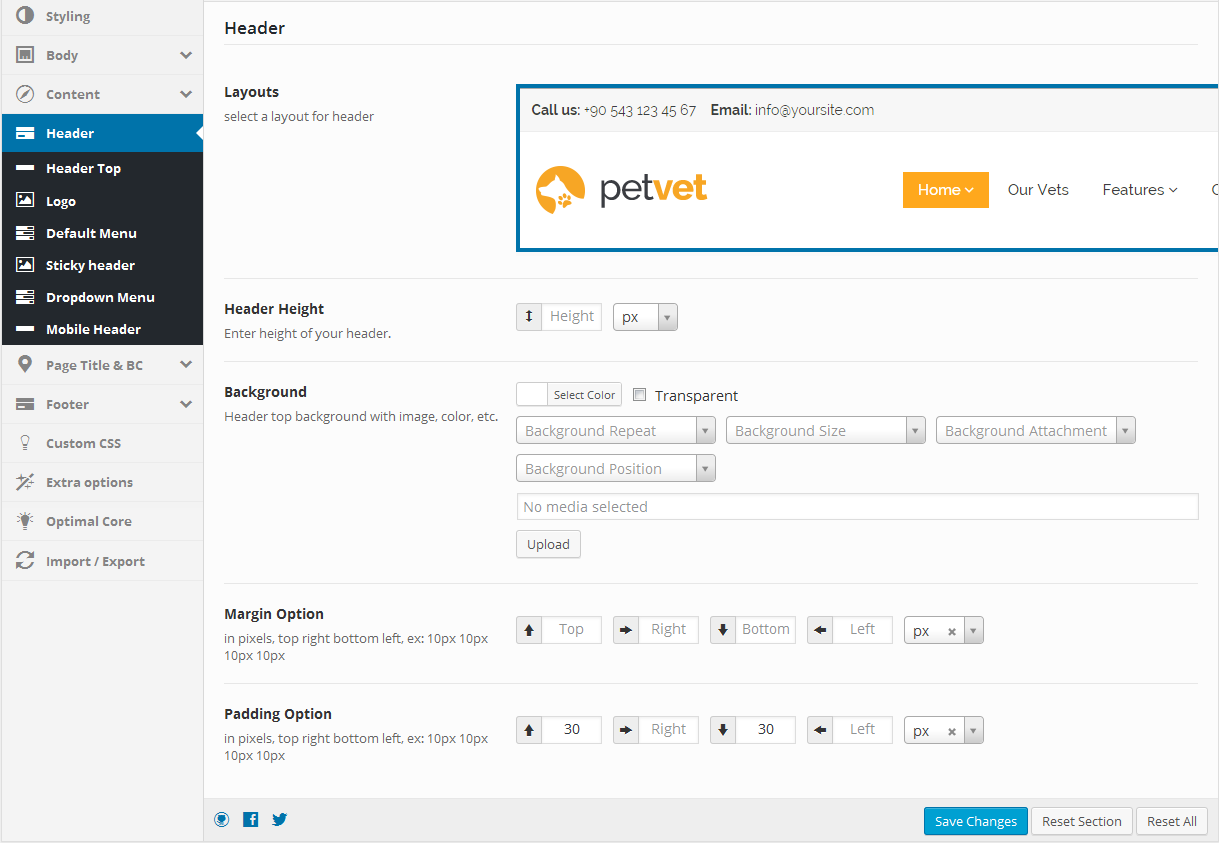Click the Custom CSS lightbulb icon

tap(25, 442)
